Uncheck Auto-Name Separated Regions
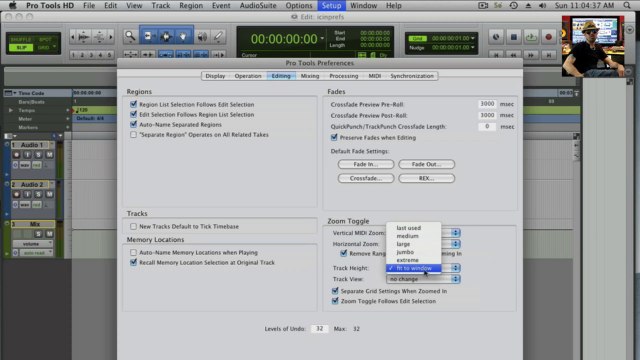This screenshot has height=360, width=640. coord(133,124)
